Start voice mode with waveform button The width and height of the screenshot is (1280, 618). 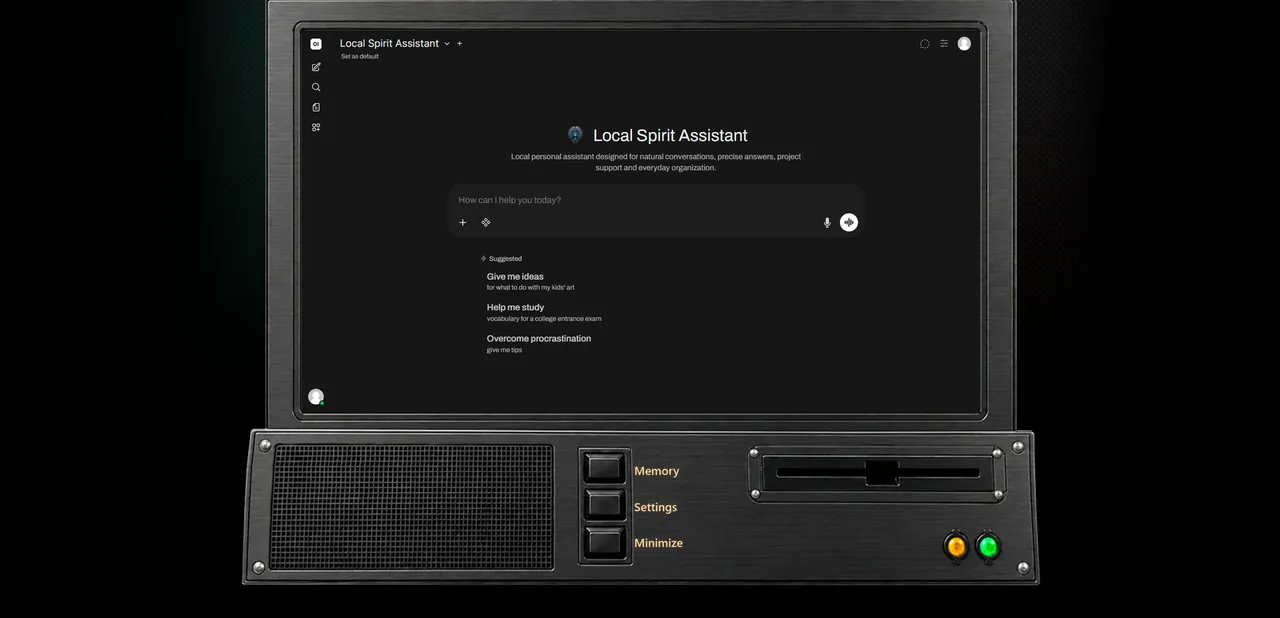[x=849, y=222]
